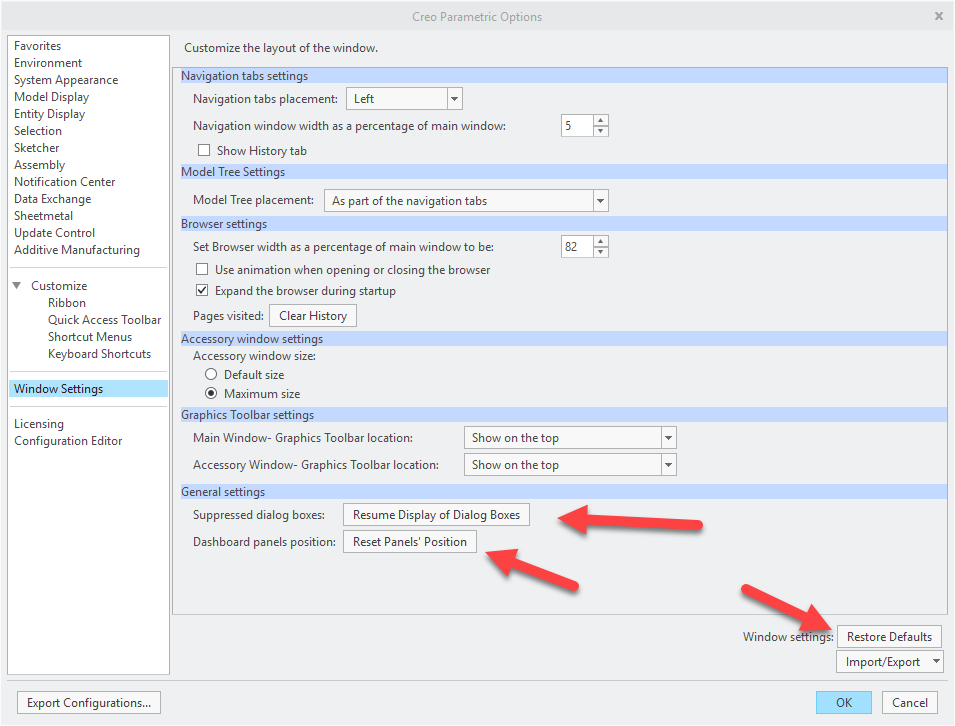Decrease browser width percentage
955x726 pixels.
601,252
